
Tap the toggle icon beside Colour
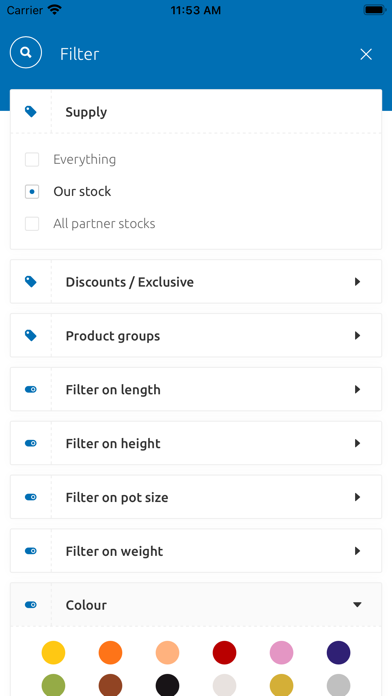[x=31, y=605]
